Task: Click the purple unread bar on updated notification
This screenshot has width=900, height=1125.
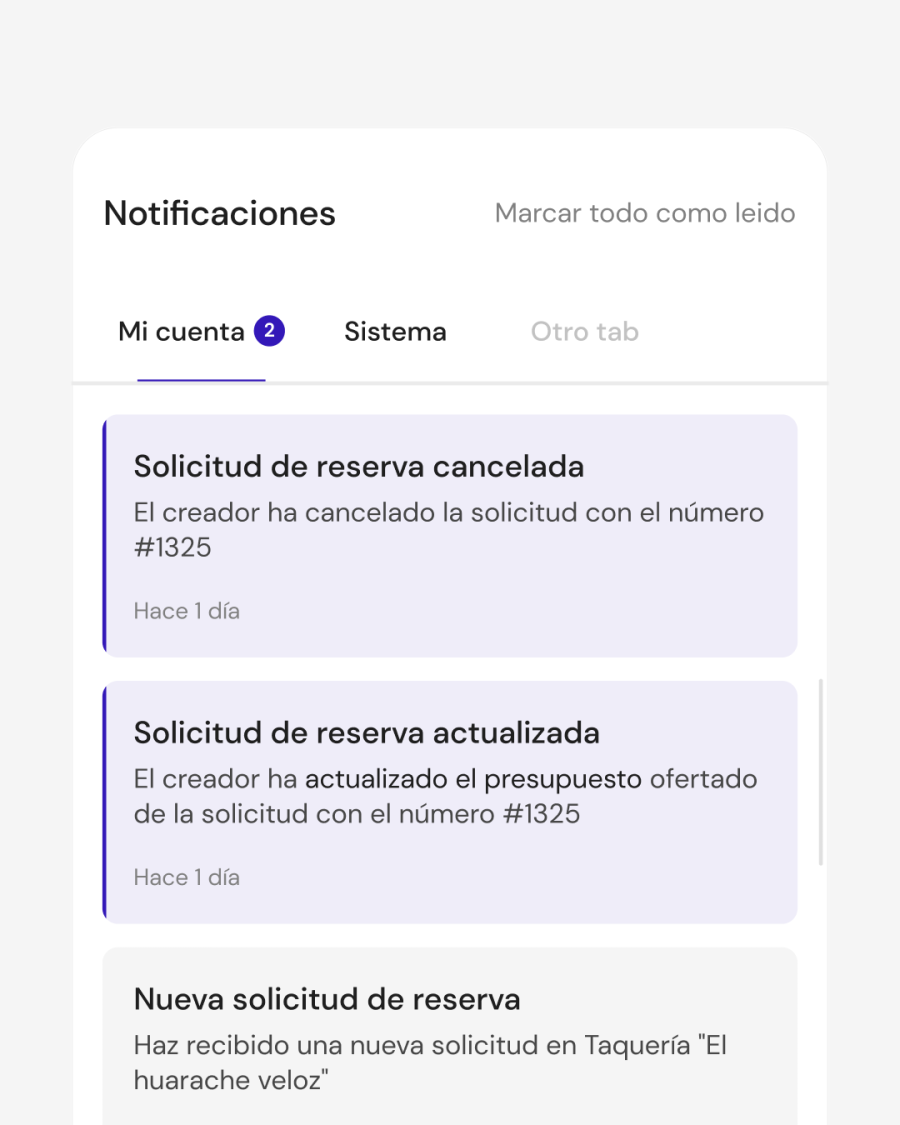Action: coord(104,802)
